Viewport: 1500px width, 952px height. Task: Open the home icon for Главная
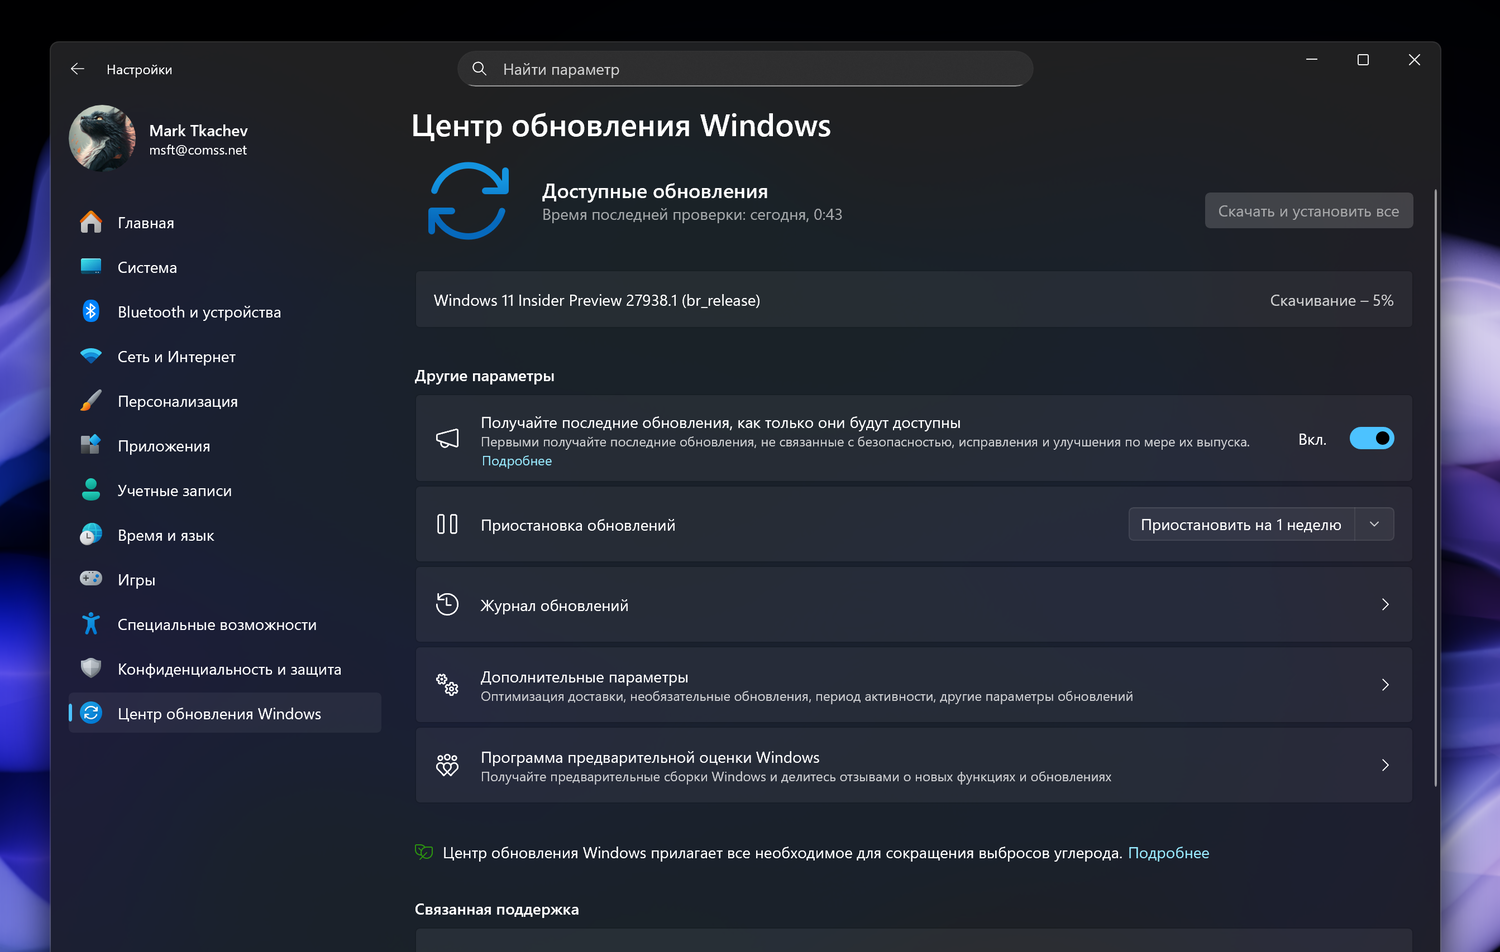click(90, 222)
